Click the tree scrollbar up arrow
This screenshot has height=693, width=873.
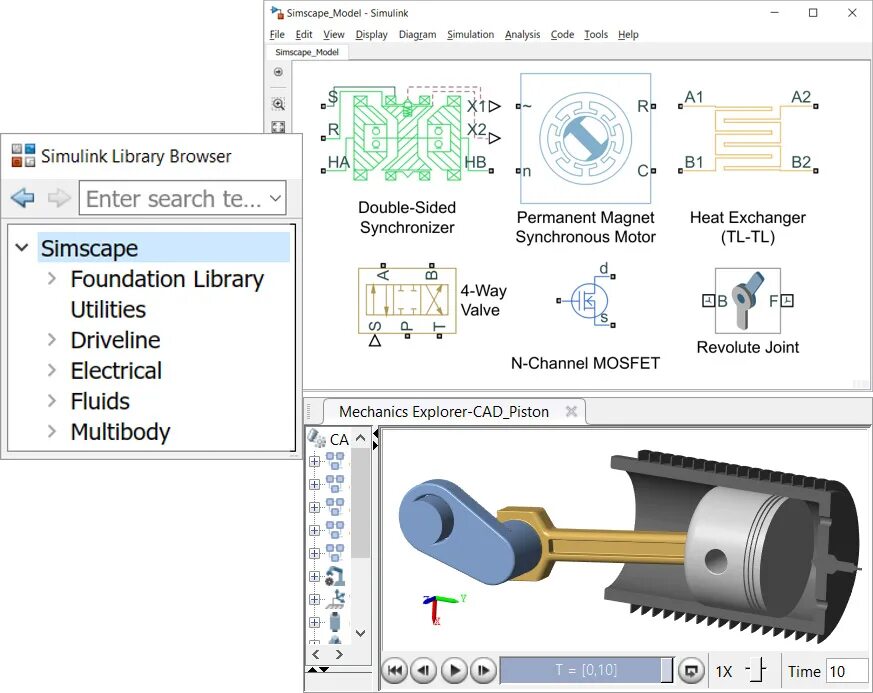click(x=360, y=438)
